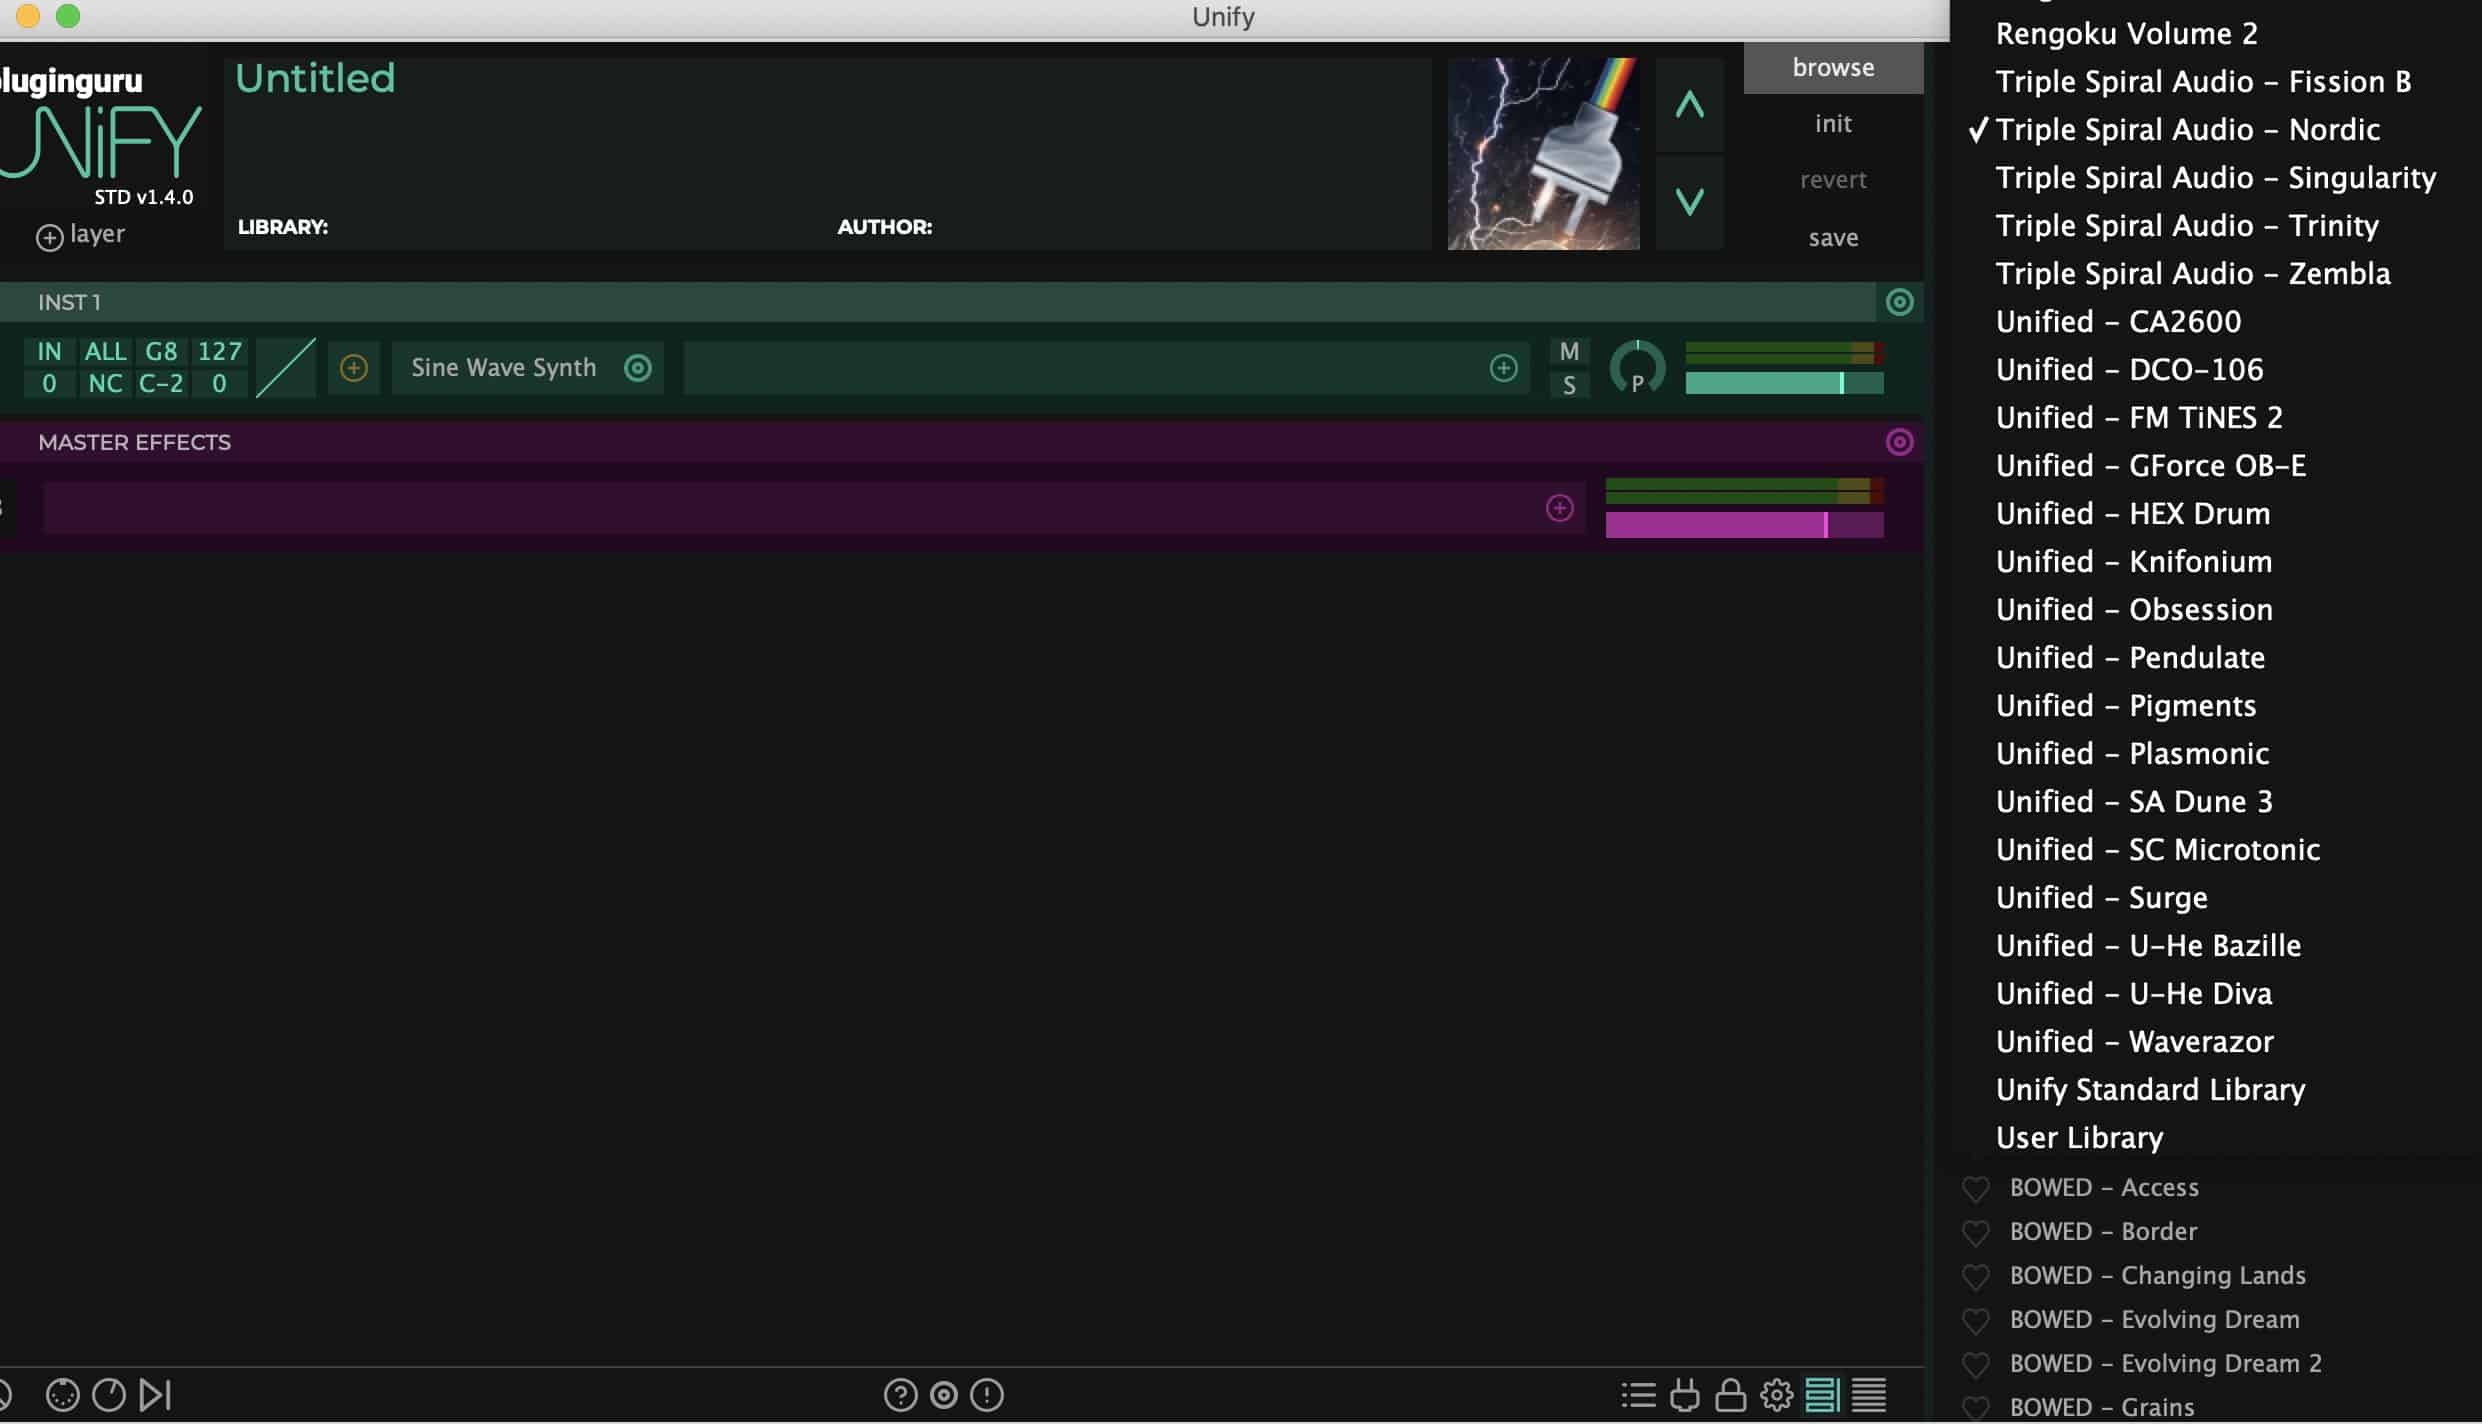Add effect to Master Effects slot
Image resolution: width=2482 pixels, height=1424 pixels.
pyautogui.click(x=1559, y=508)
